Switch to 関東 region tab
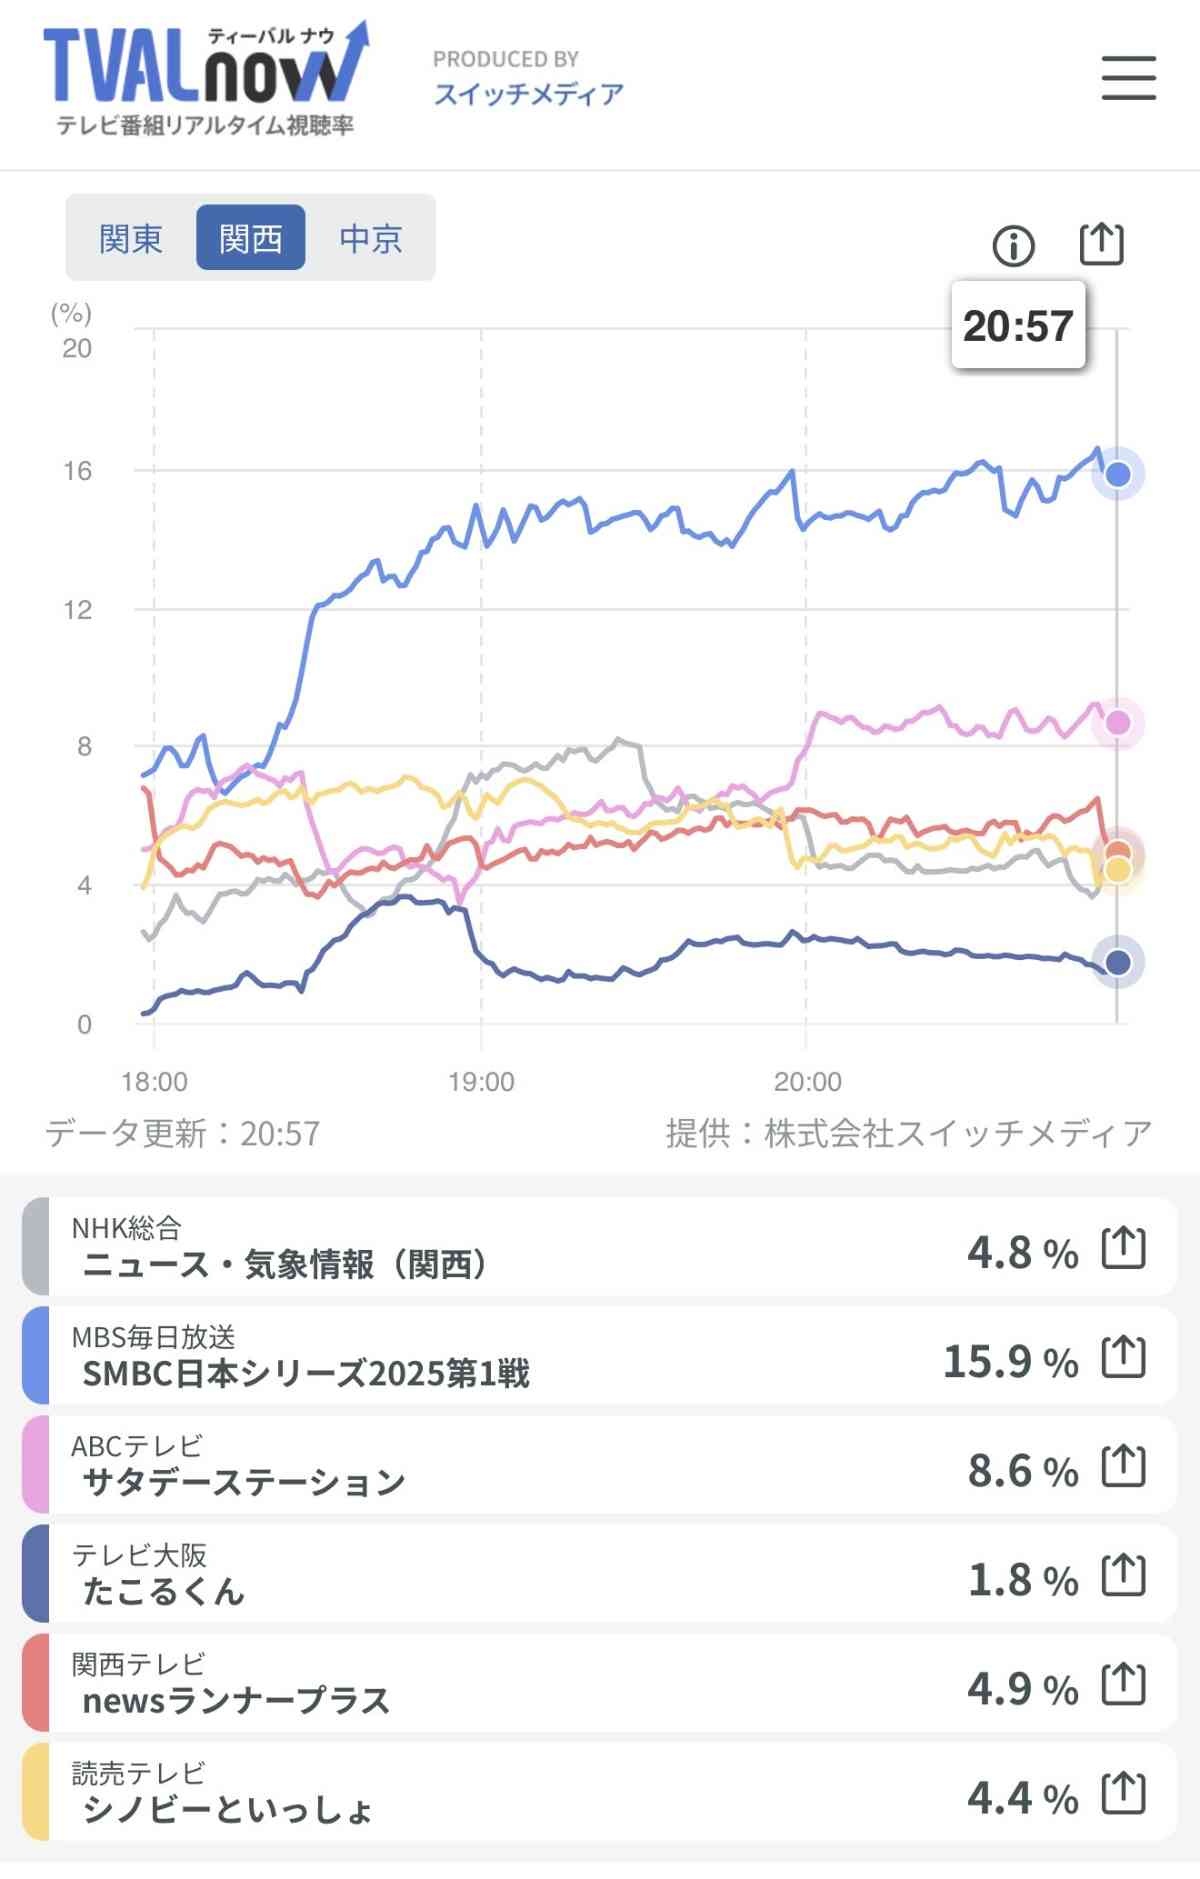This screenshot has width=1200, height=1879. (x=131, y=238)
